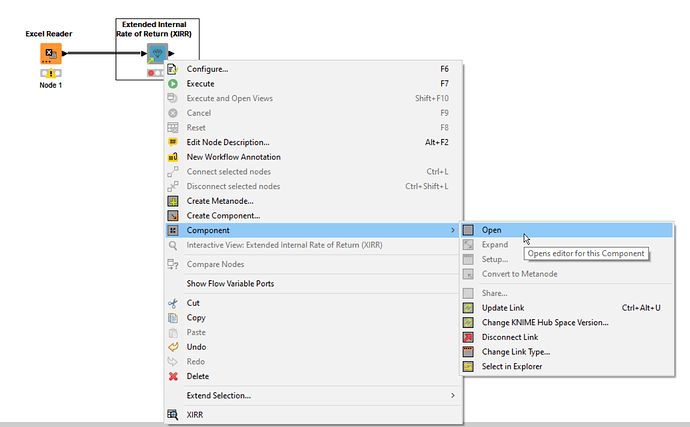The height and width of the screenshot is (427, 690).
Task: Click the Node 1 caption text
Action: 51,85
